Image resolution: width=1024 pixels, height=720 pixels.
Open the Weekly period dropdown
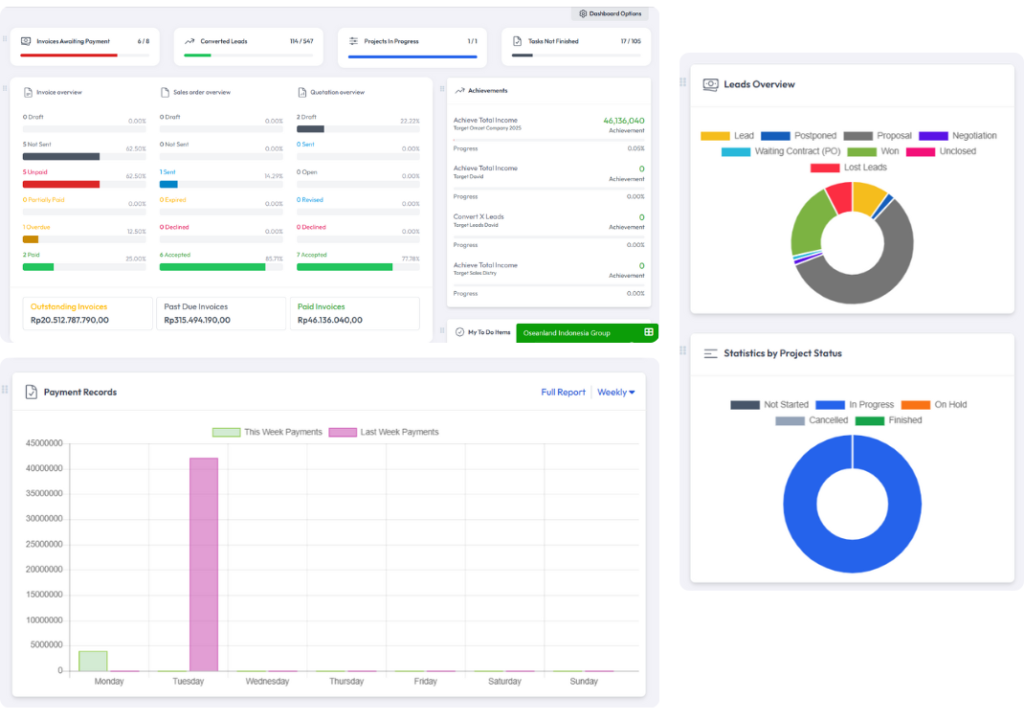616,392
